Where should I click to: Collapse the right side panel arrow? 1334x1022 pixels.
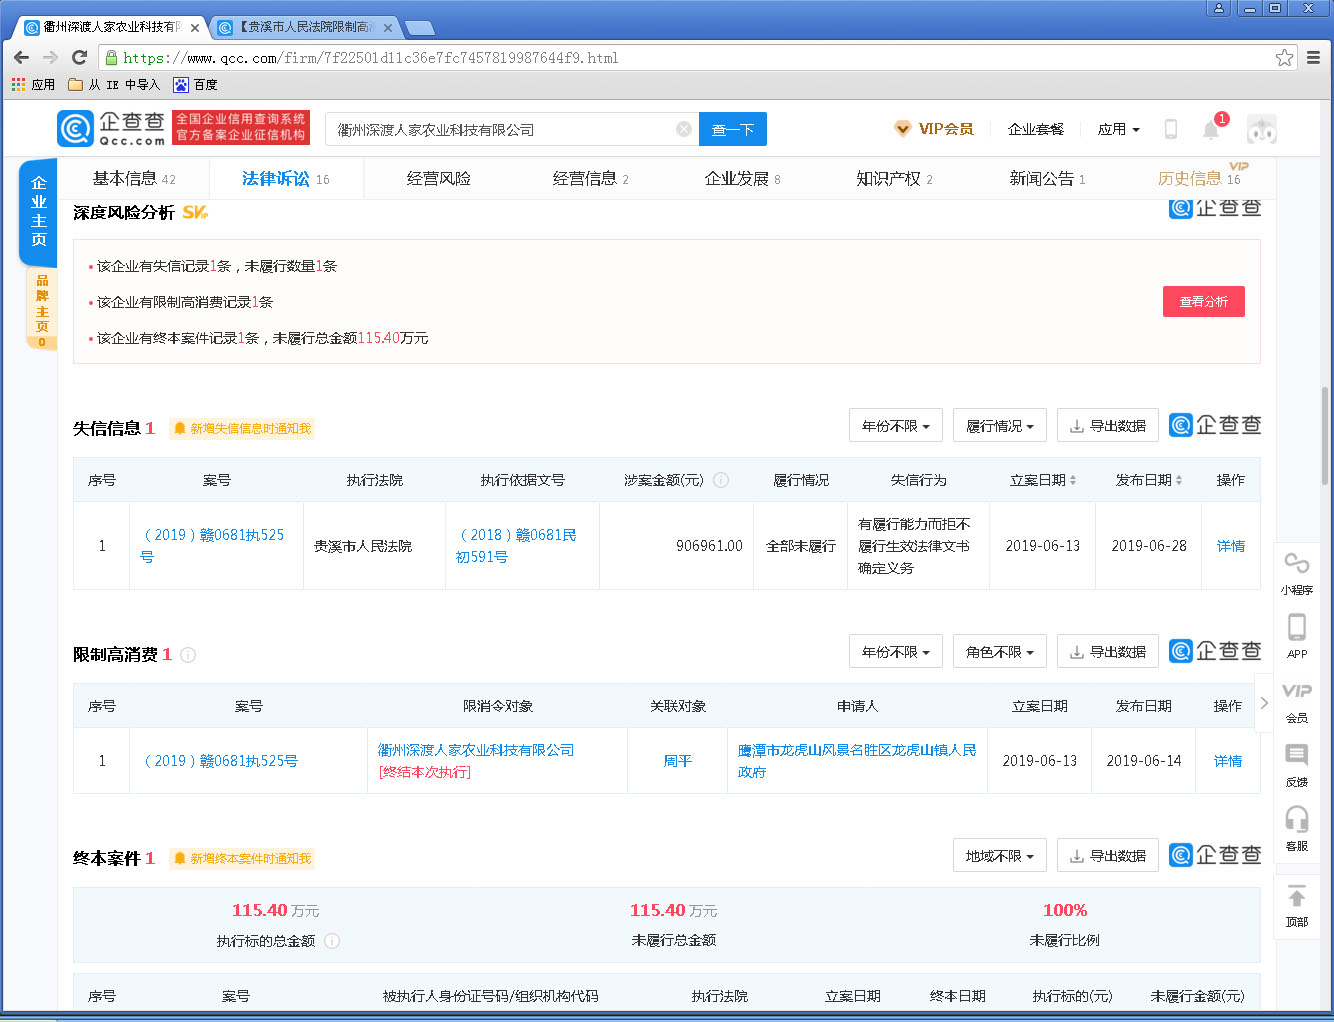(1264, 703)
